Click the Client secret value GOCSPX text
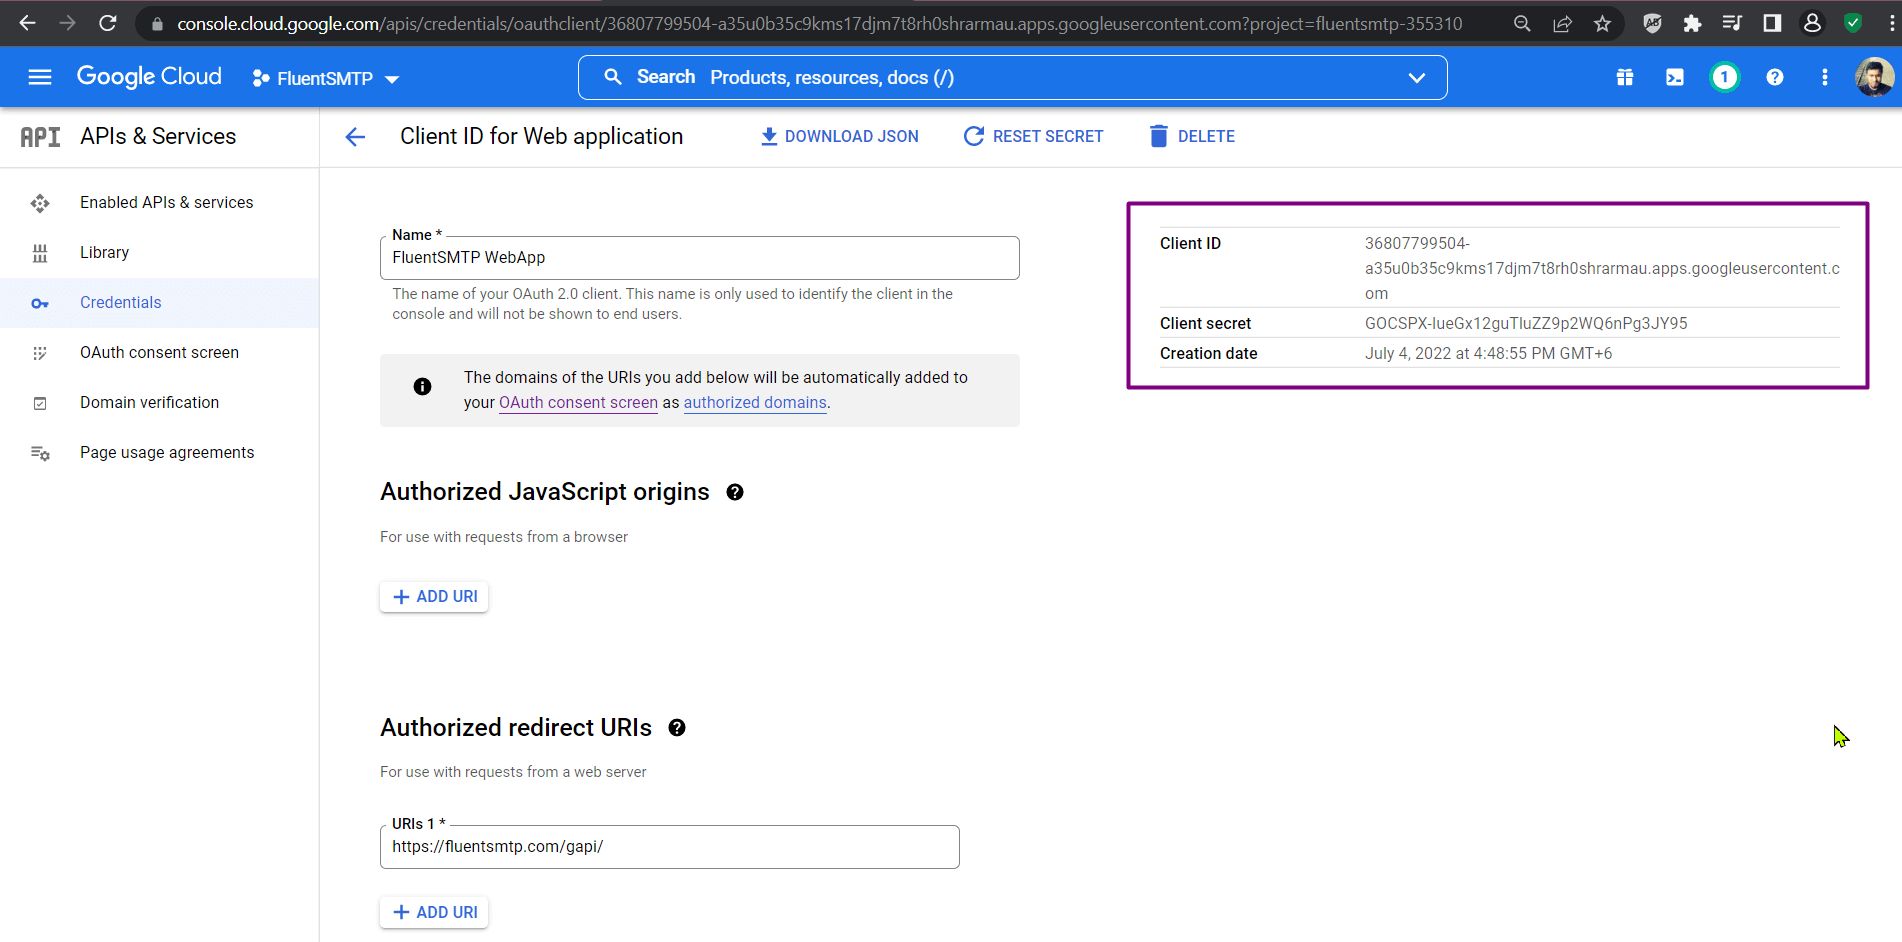1902x942 pixels. coord(1526,323)
